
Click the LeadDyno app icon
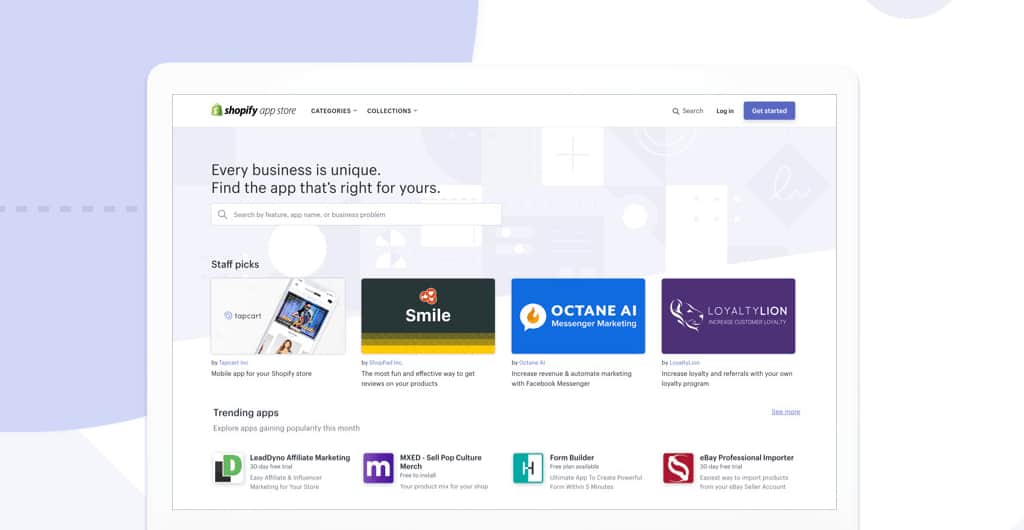pyautogui.click(x=228, y=469)
